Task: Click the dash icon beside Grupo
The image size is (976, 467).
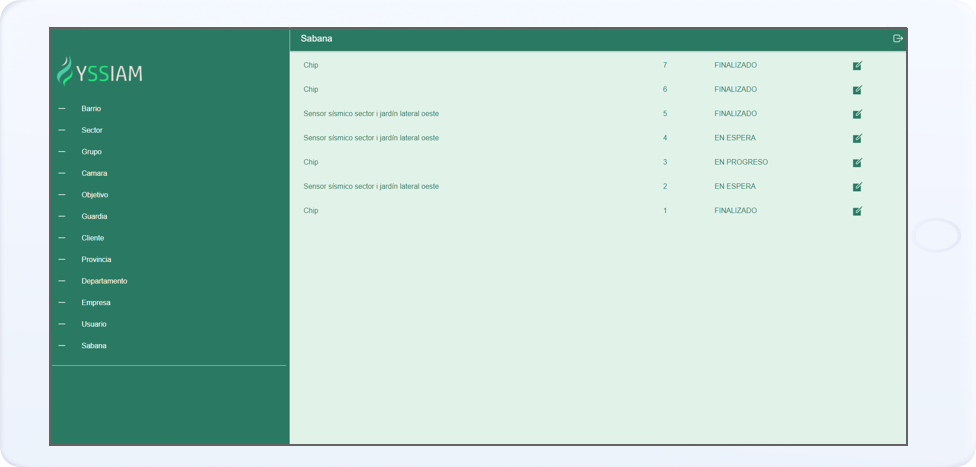Action: (x=62, y=152)
